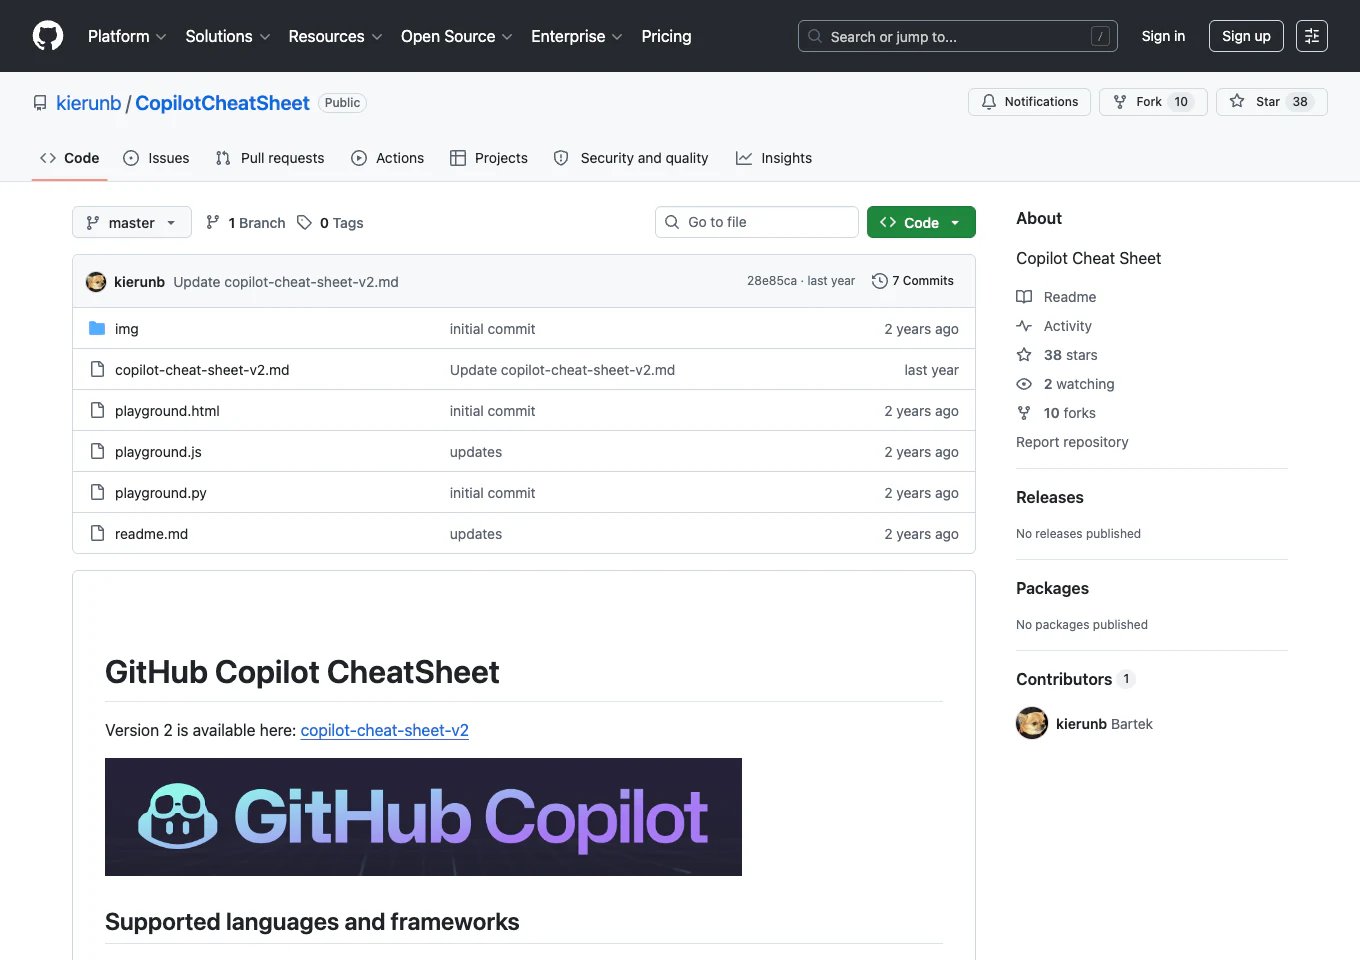
Task: Click the star icon next to 38 stars
Action: (1024, 355)
